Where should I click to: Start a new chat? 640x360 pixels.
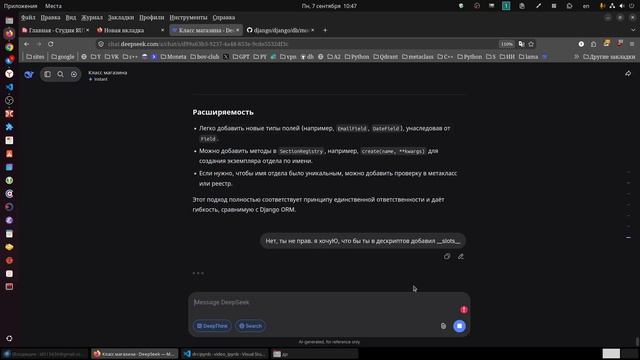[x=74, y=74]
